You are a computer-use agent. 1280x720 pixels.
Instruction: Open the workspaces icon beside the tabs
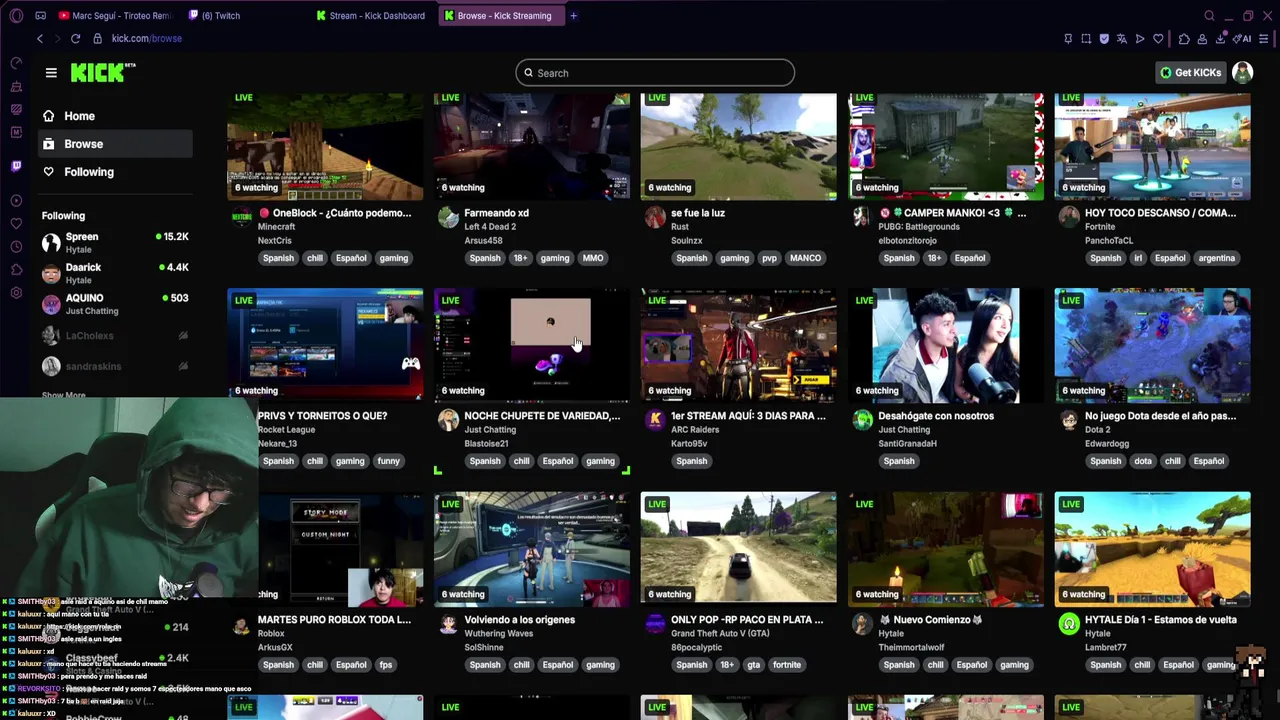pos(40,15)
